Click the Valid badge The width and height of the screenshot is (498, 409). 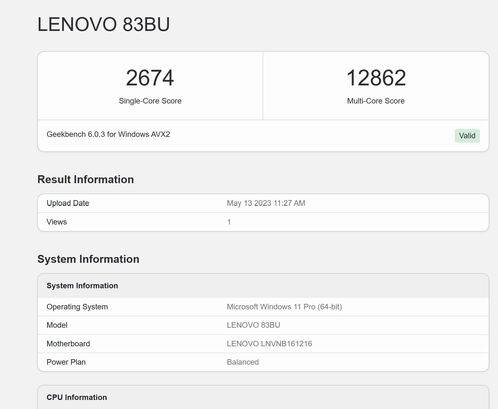pos(467,136)
